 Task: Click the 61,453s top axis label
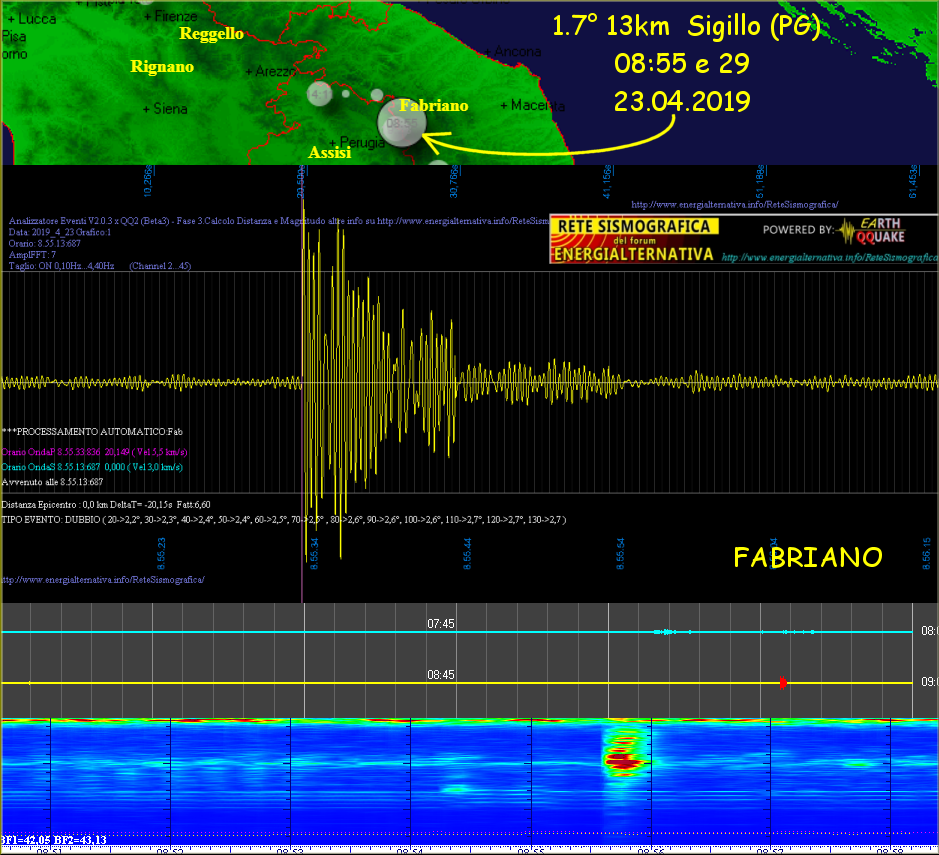point(913,181)
